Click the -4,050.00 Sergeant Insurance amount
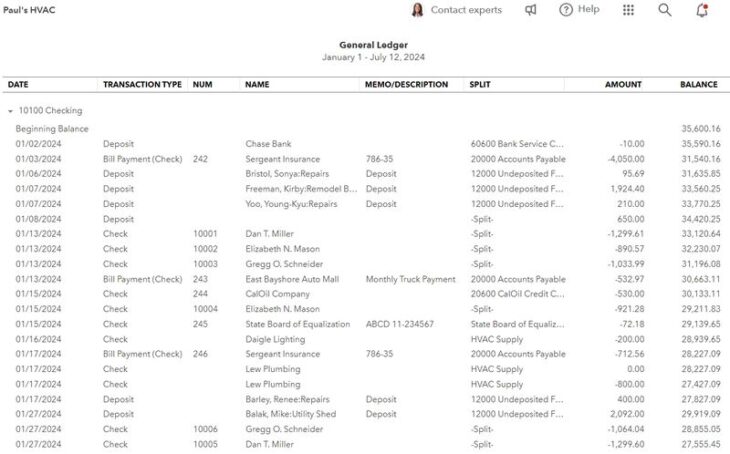Screen dimensions: 730x454 point(626,159)
